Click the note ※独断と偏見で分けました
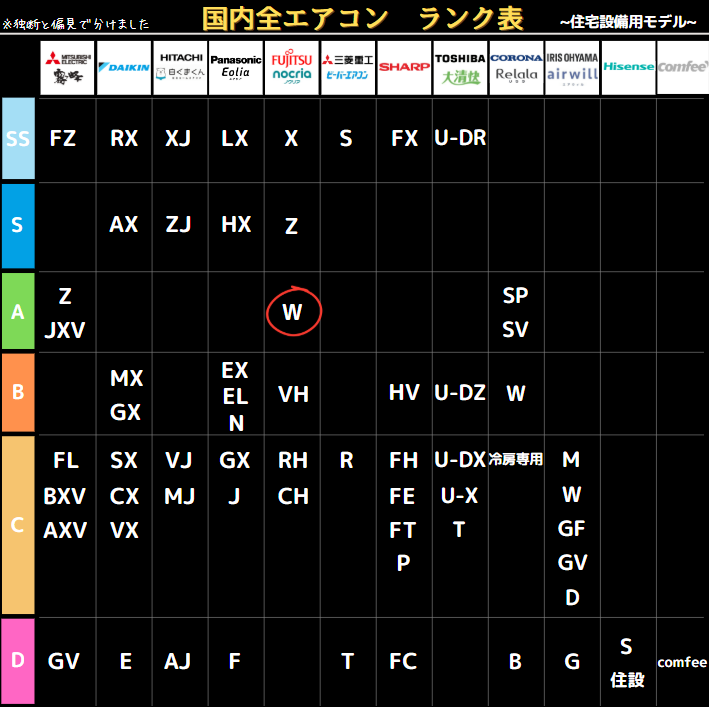 click(x=76, y=24)
